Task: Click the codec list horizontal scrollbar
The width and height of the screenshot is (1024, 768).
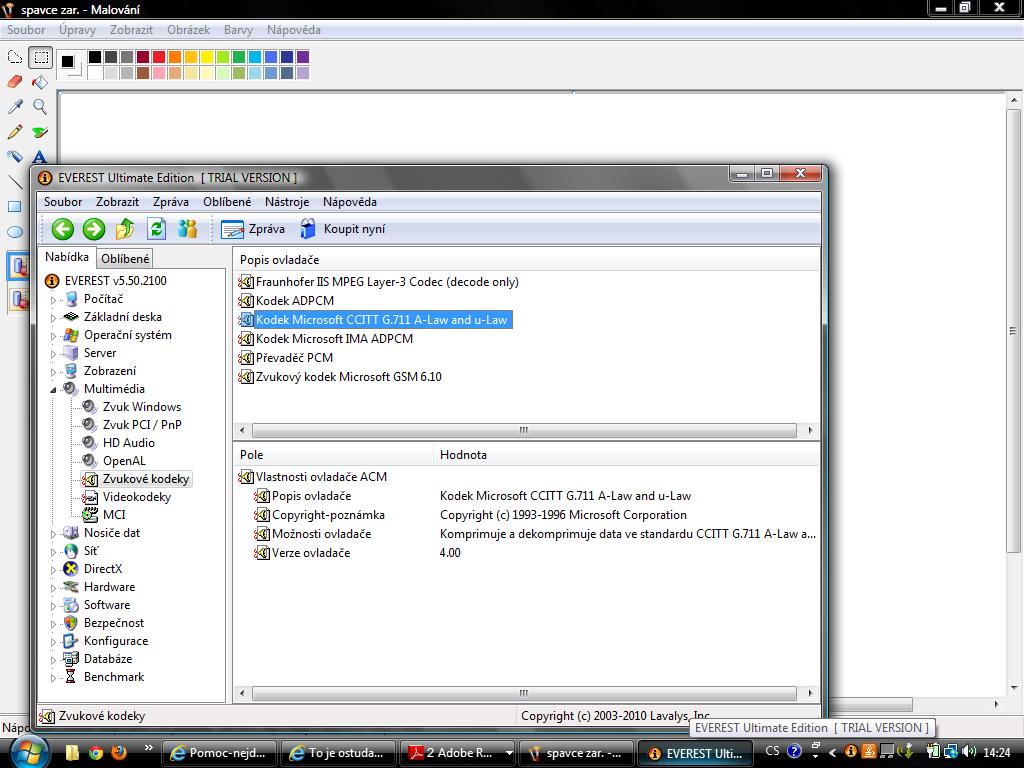Action: tap(525, 430)
